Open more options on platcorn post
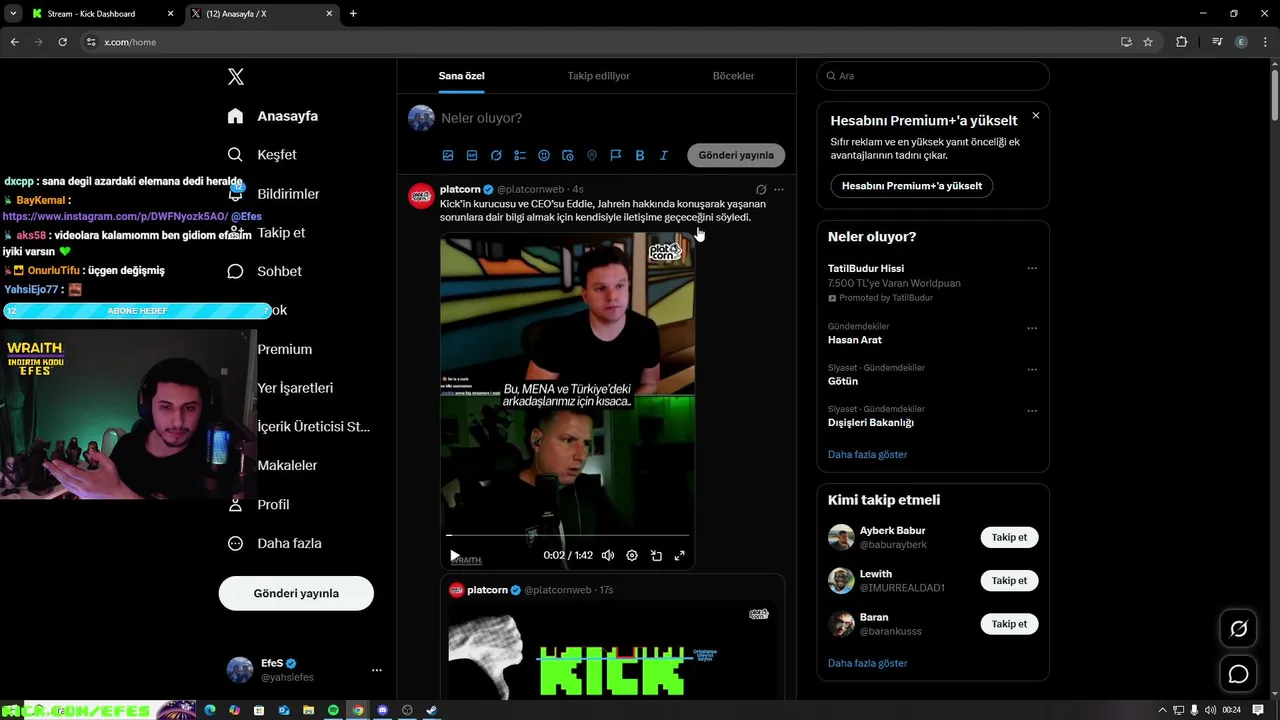The width and height of the screenshot is (1280, 720). pos(779,189)
